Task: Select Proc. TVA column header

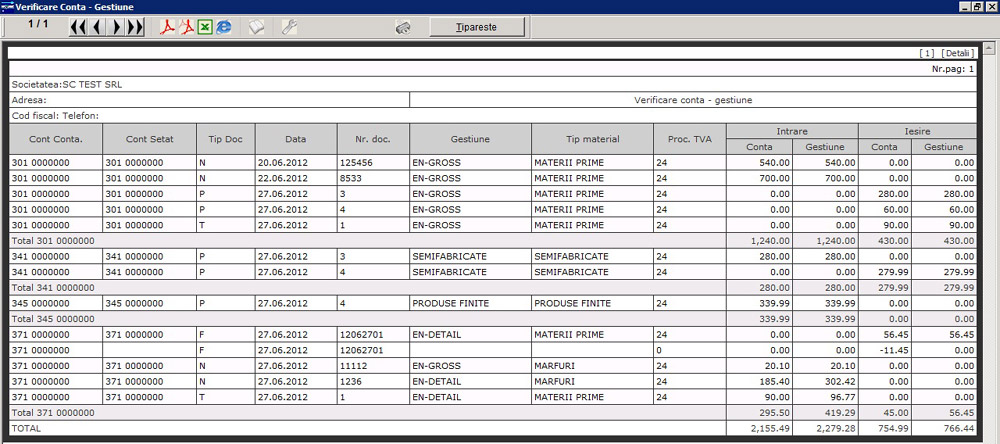Action: pos(690,139)
